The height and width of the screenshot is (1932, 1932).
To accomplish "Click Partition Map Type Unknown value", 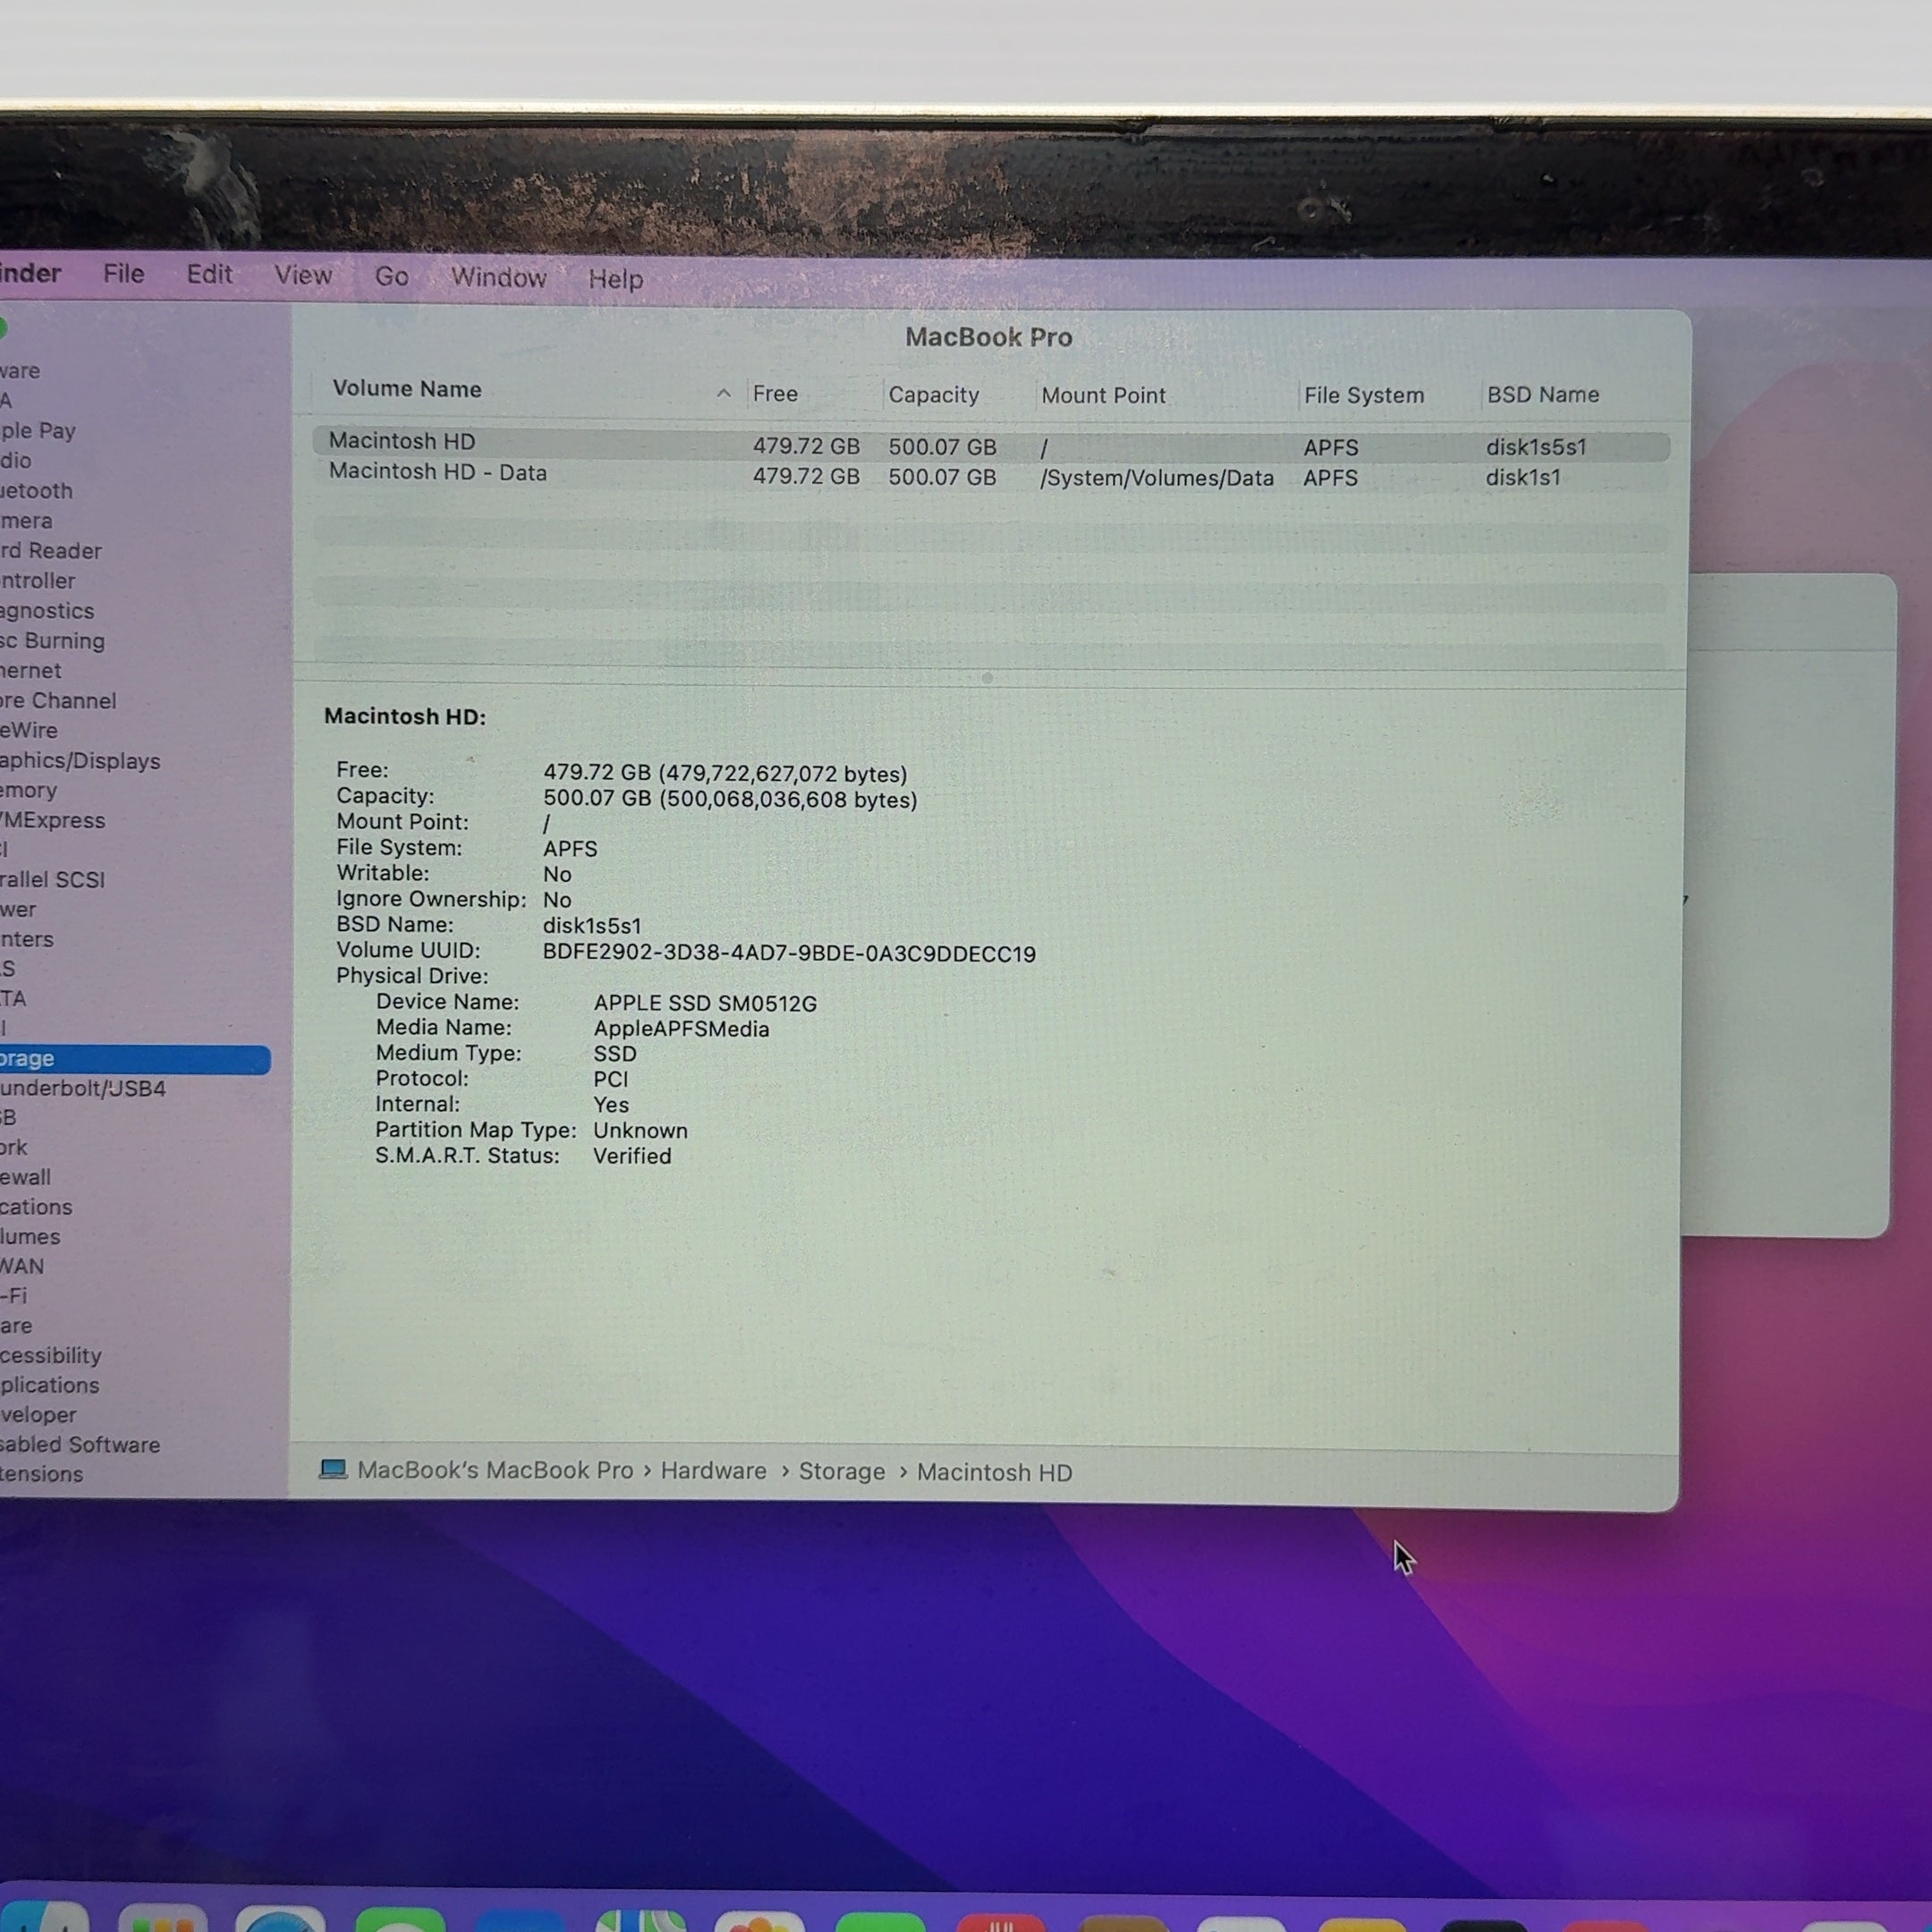I will 640,1130.
